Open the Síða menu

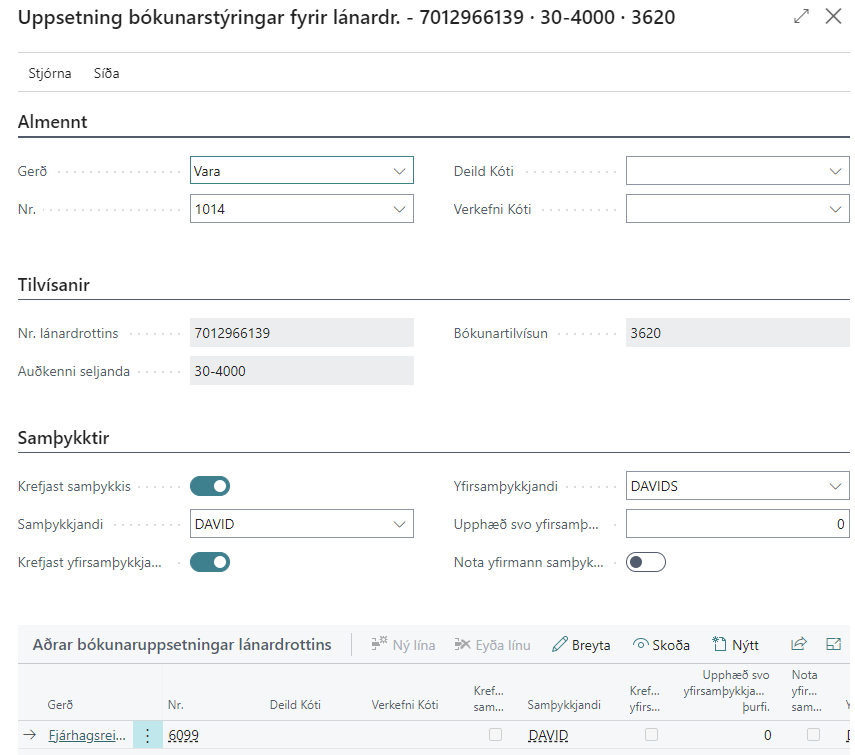(x=106, y=73)
